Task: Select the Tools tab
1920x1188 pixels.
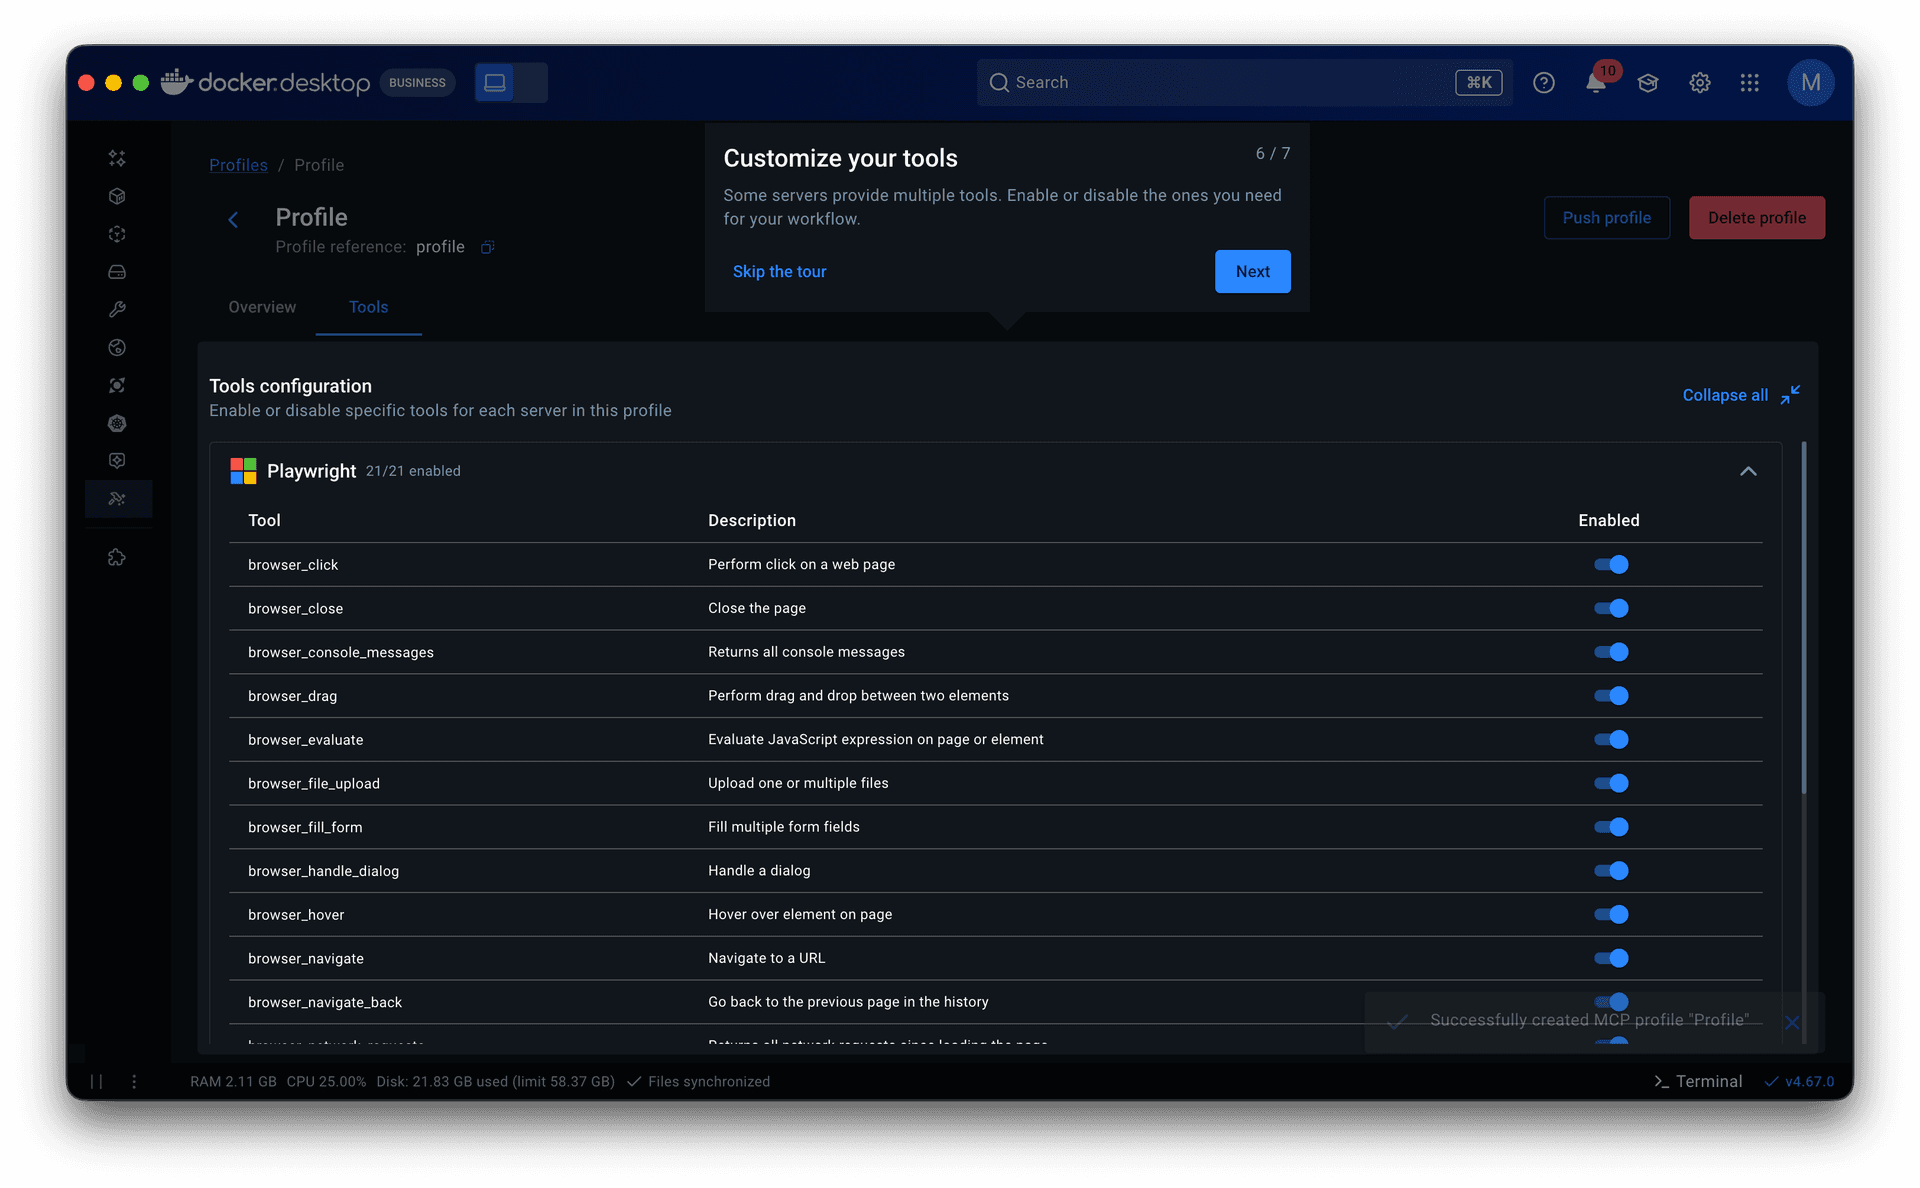Action: tap(368, 307)
